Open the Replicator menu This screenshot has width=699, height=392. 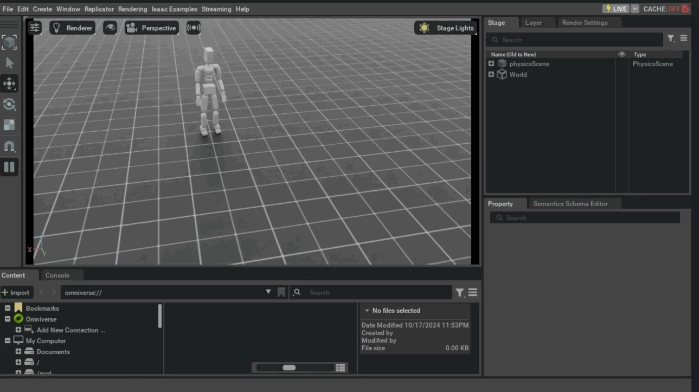point(99,9)
